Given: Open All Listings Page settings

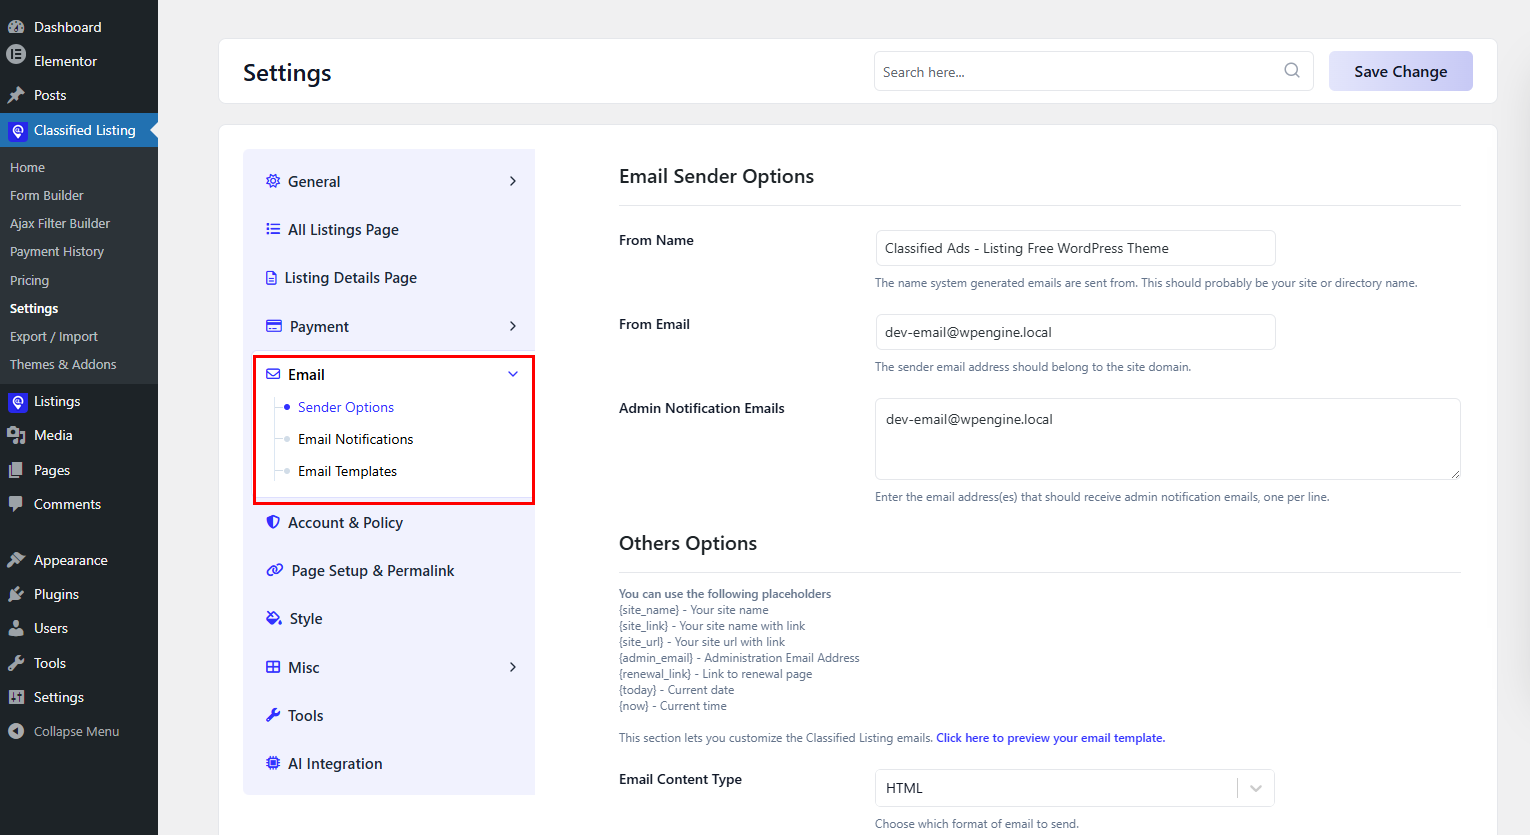Looking at the screenshot, I should (343, 229).
